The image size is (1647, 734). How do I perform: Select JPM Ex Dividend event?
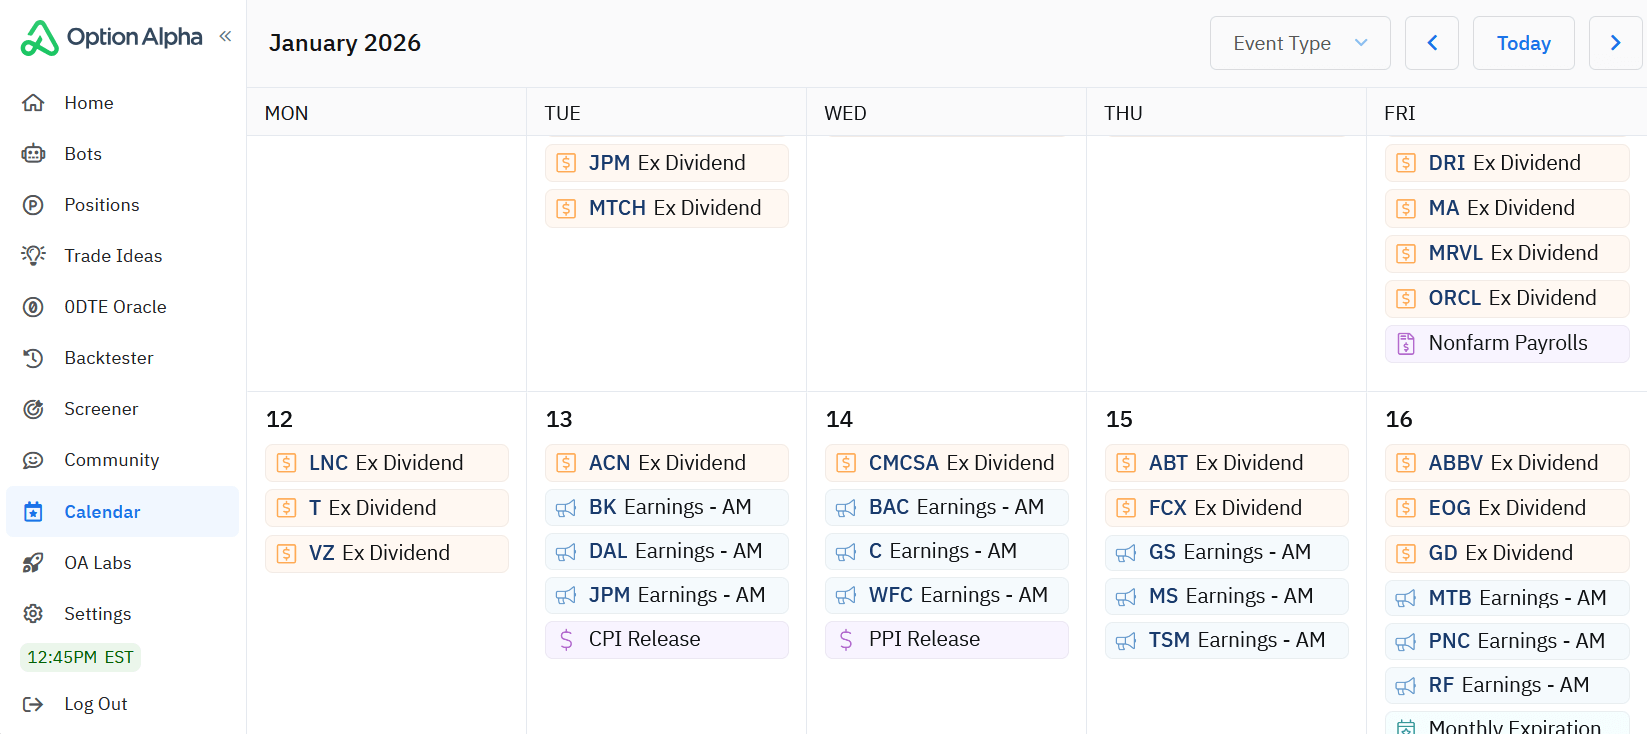pos(667,163)
